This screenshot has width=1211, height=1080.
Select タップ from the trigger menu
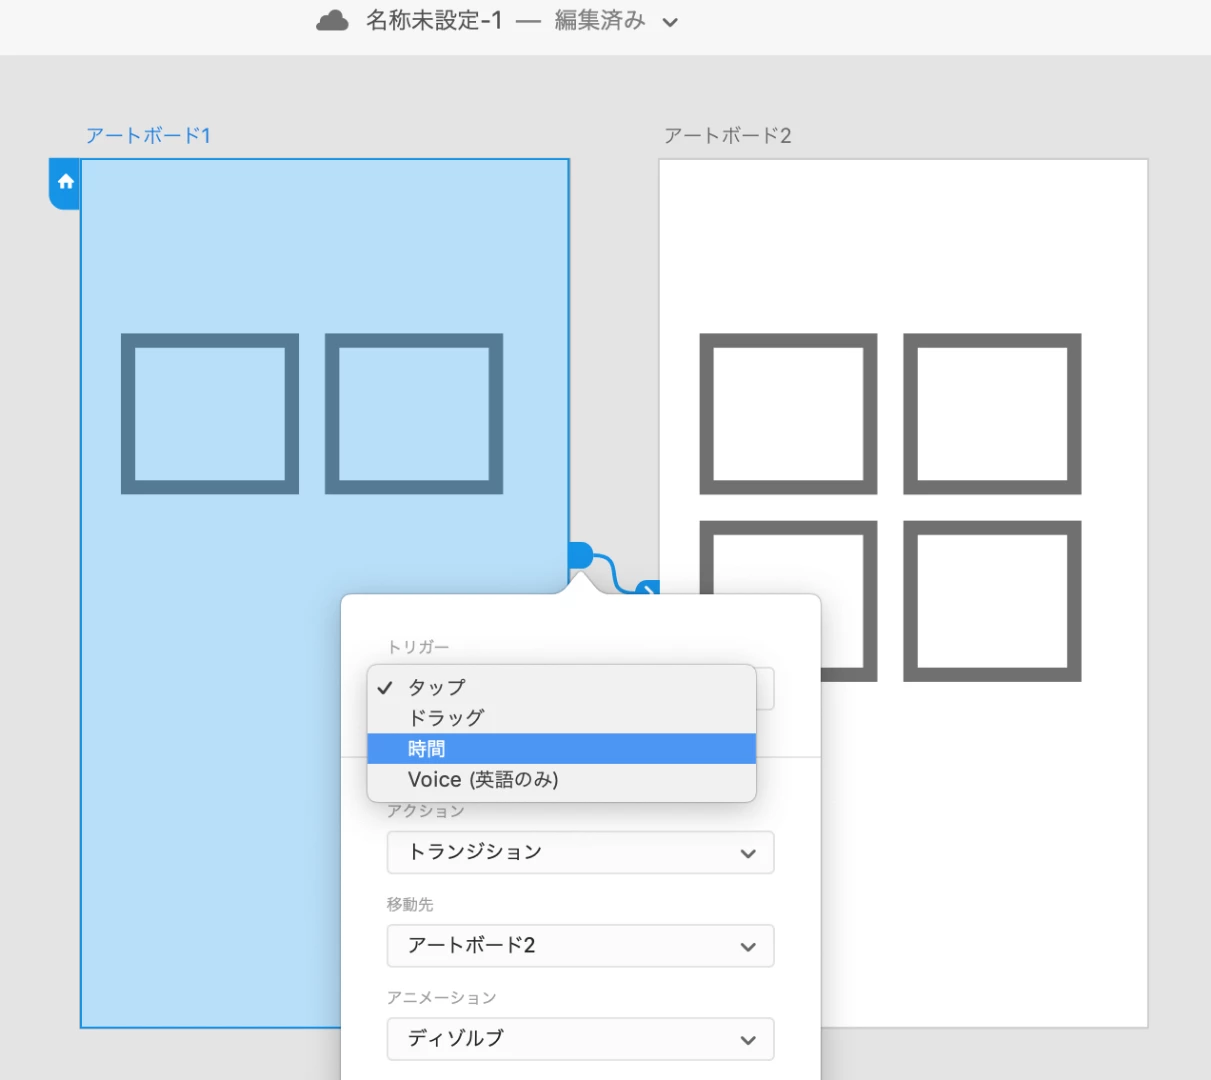[x=561, y=687]
